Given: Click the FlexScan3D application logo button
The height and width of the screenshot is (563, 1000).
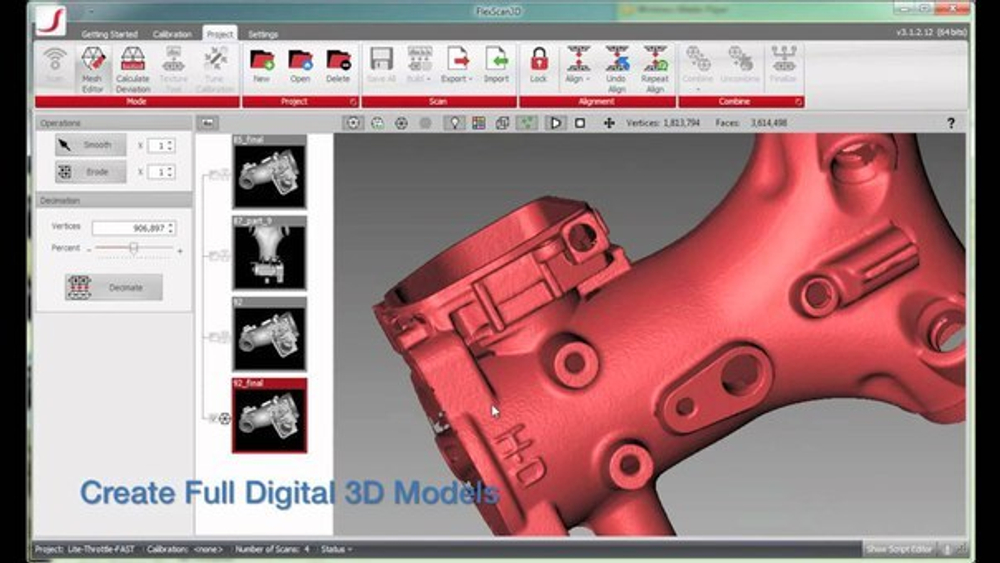Looking at the screenshot, I should coord(51,20).
